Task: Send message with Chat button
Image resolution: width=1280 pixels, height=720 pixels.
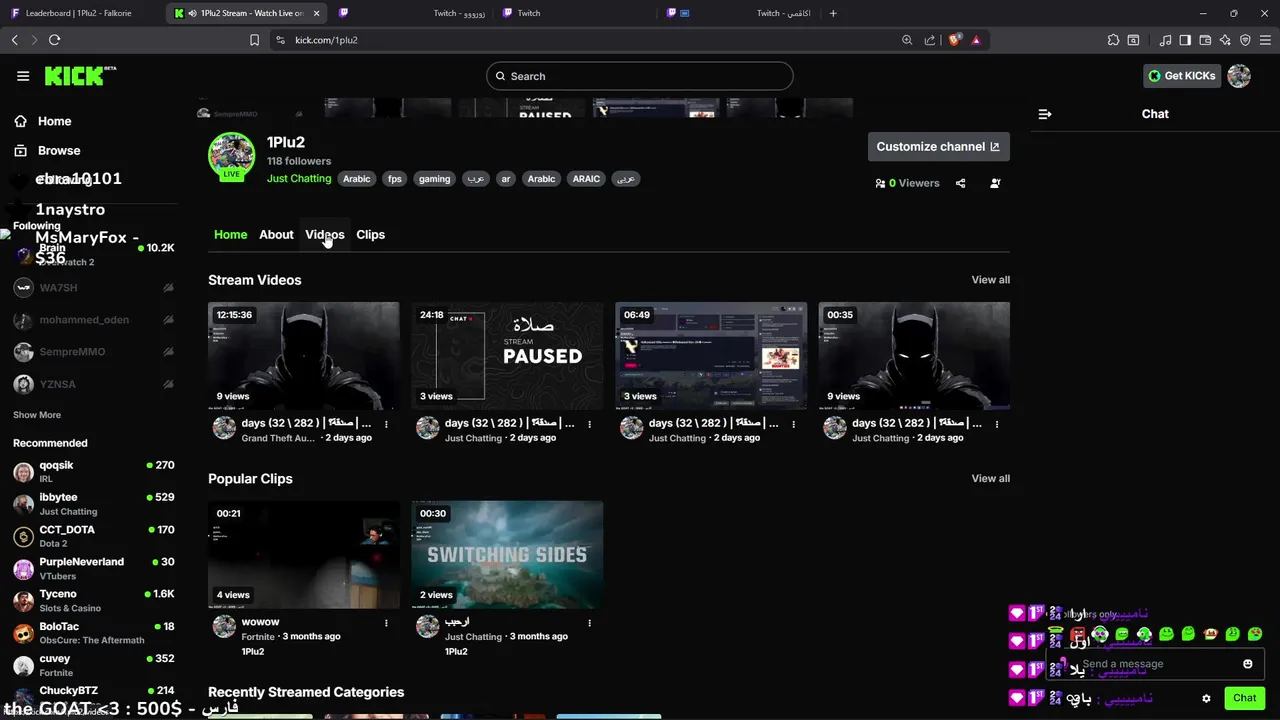Action: [x=1244, y=698]
